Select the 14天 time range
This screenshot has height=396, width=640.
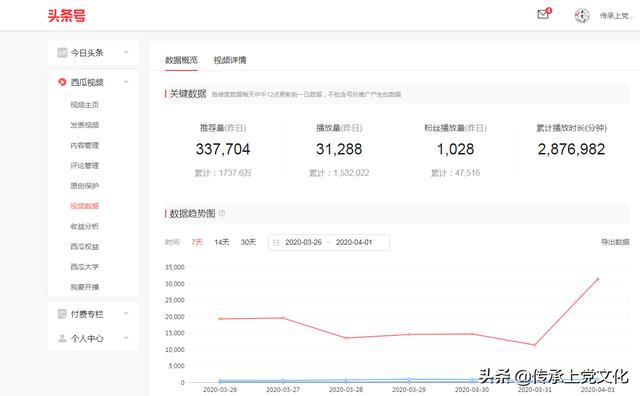click(222, 242)
